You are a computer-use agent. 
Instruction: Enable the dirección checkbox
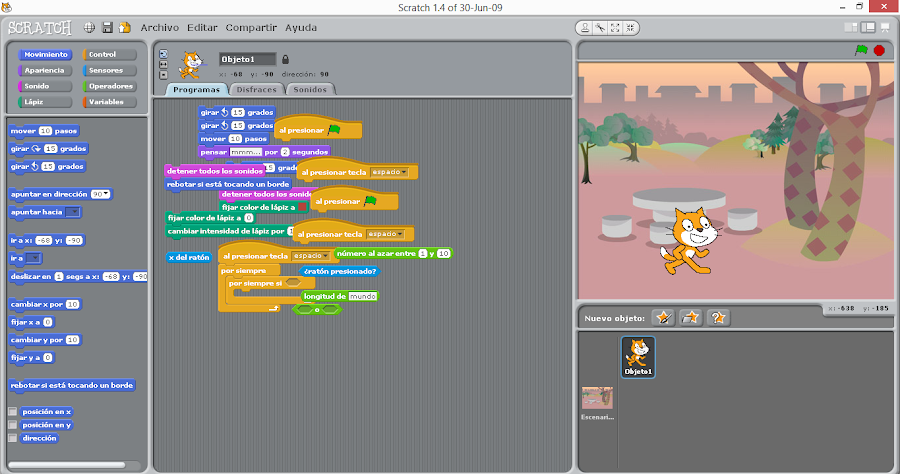point(13,438)
